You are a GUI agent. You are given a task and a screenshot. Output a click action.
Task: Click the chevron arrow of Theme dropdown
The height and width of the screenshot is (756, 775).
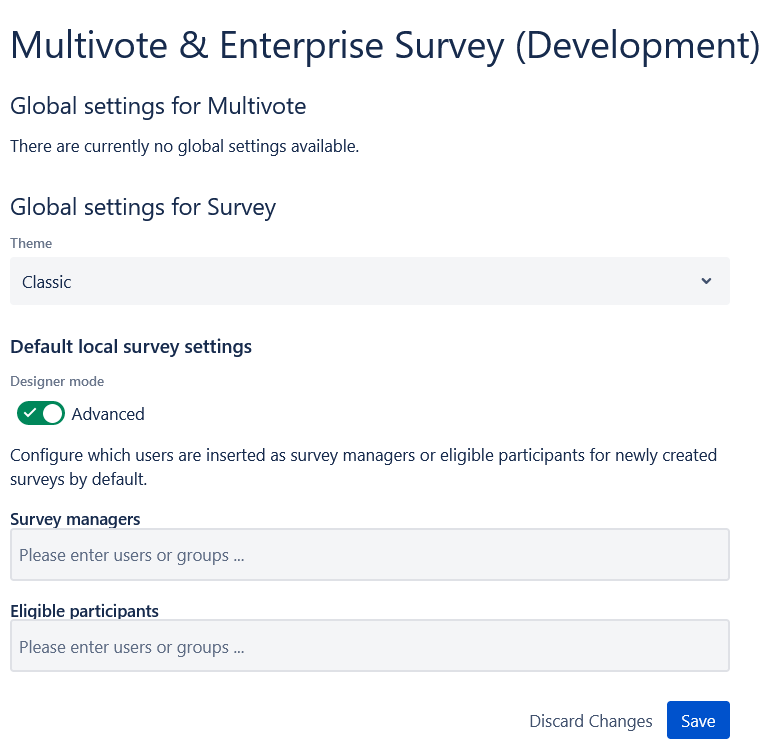707,281
